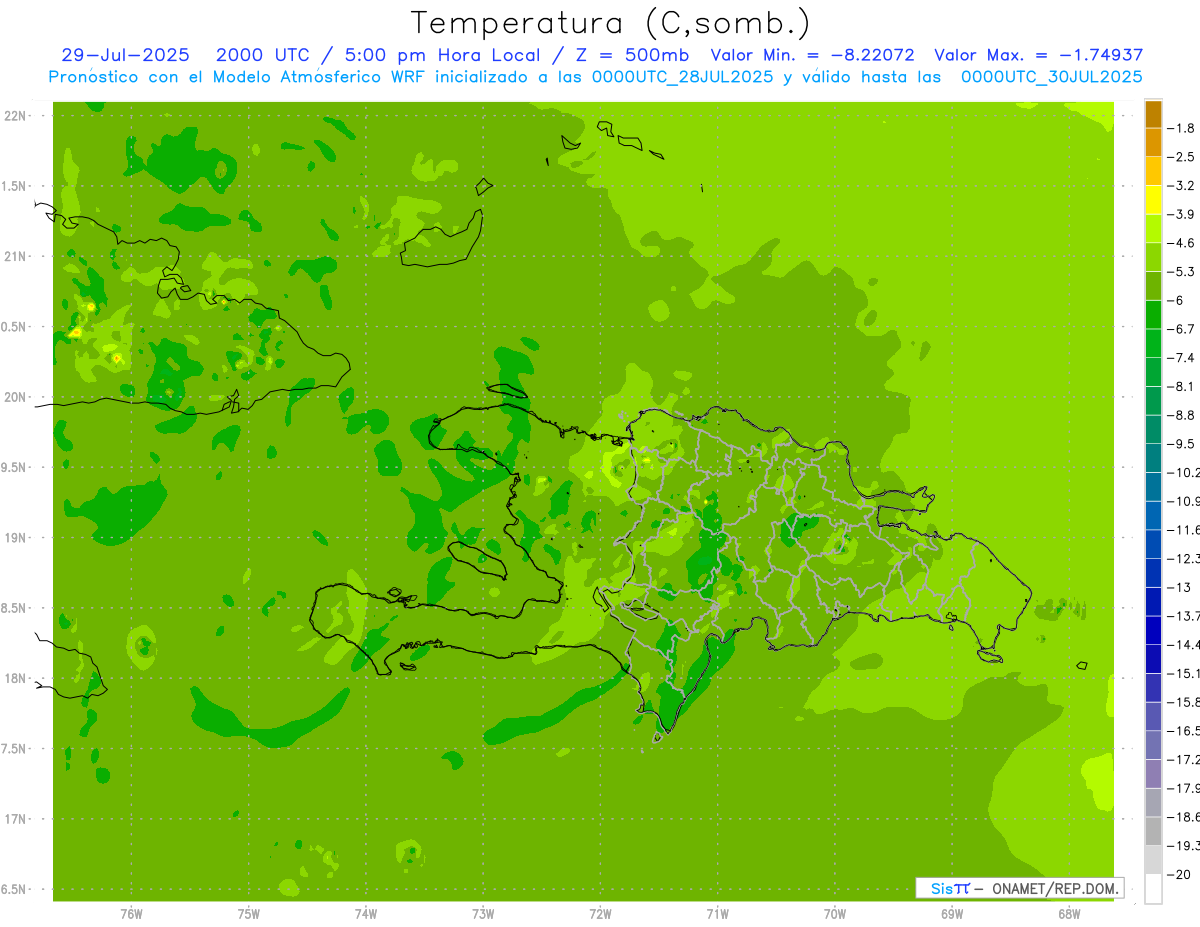
Task: Click the title "Temperatura (C,somb.)"
Action: pos(611,23)
